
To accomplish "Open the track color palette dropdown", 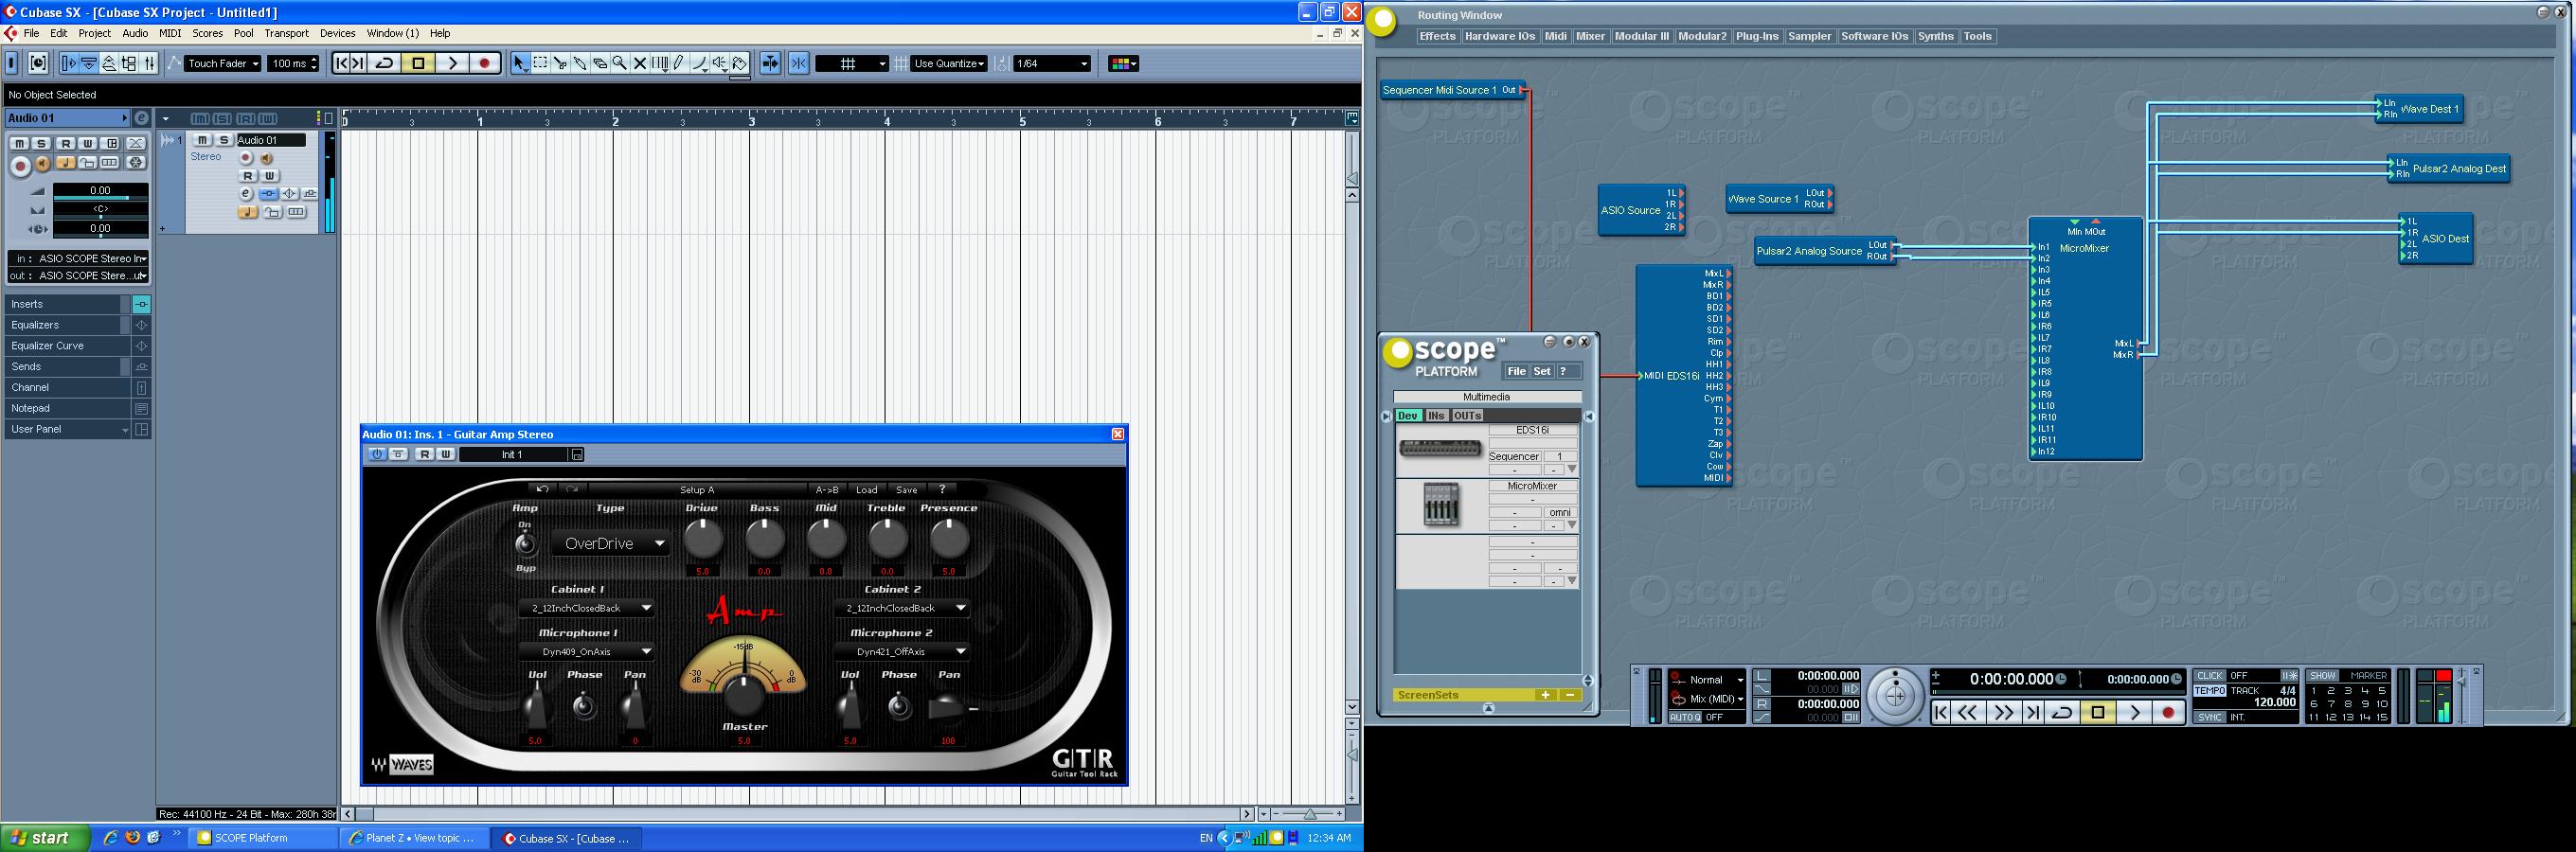I will (x=1123, y=63).
